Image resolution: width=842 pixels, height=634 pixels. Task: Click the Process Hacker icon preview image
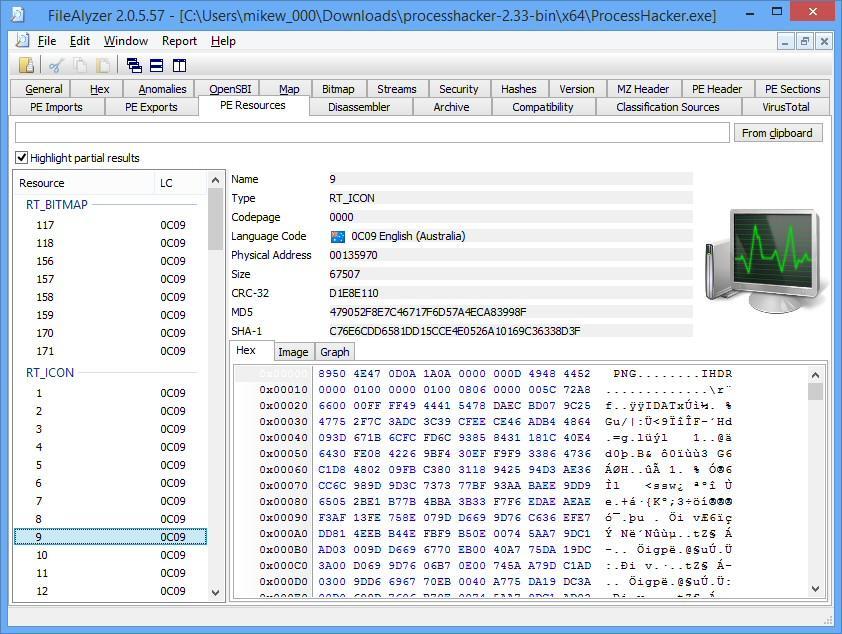tap(765, 260)
